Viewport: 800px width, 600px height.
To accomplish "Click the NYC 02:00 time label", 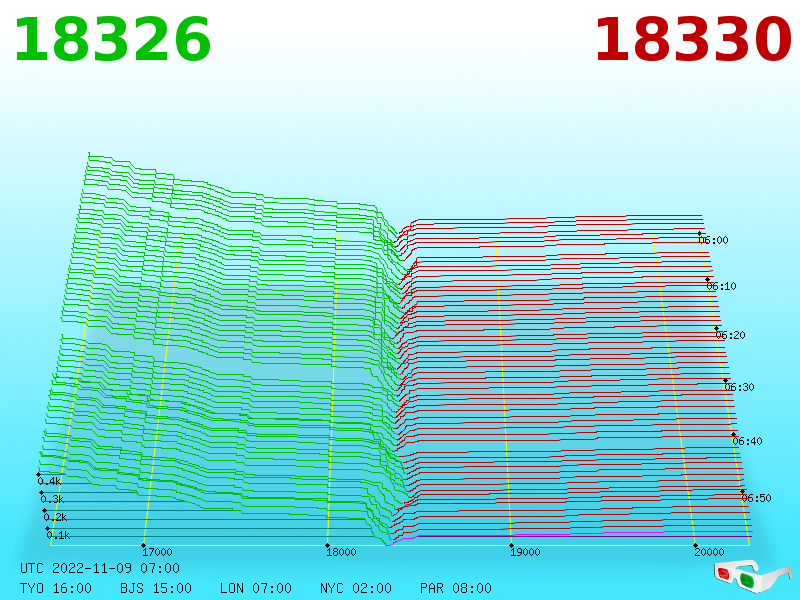I will point(356,588).
